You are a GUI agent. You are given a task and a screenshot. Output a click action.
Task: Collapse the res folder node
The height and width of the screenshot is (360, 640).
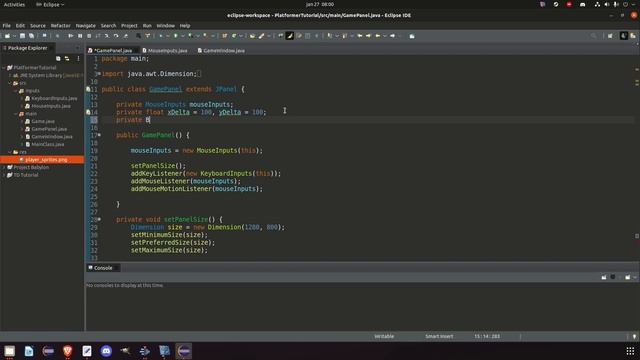(x=10, y=152)
